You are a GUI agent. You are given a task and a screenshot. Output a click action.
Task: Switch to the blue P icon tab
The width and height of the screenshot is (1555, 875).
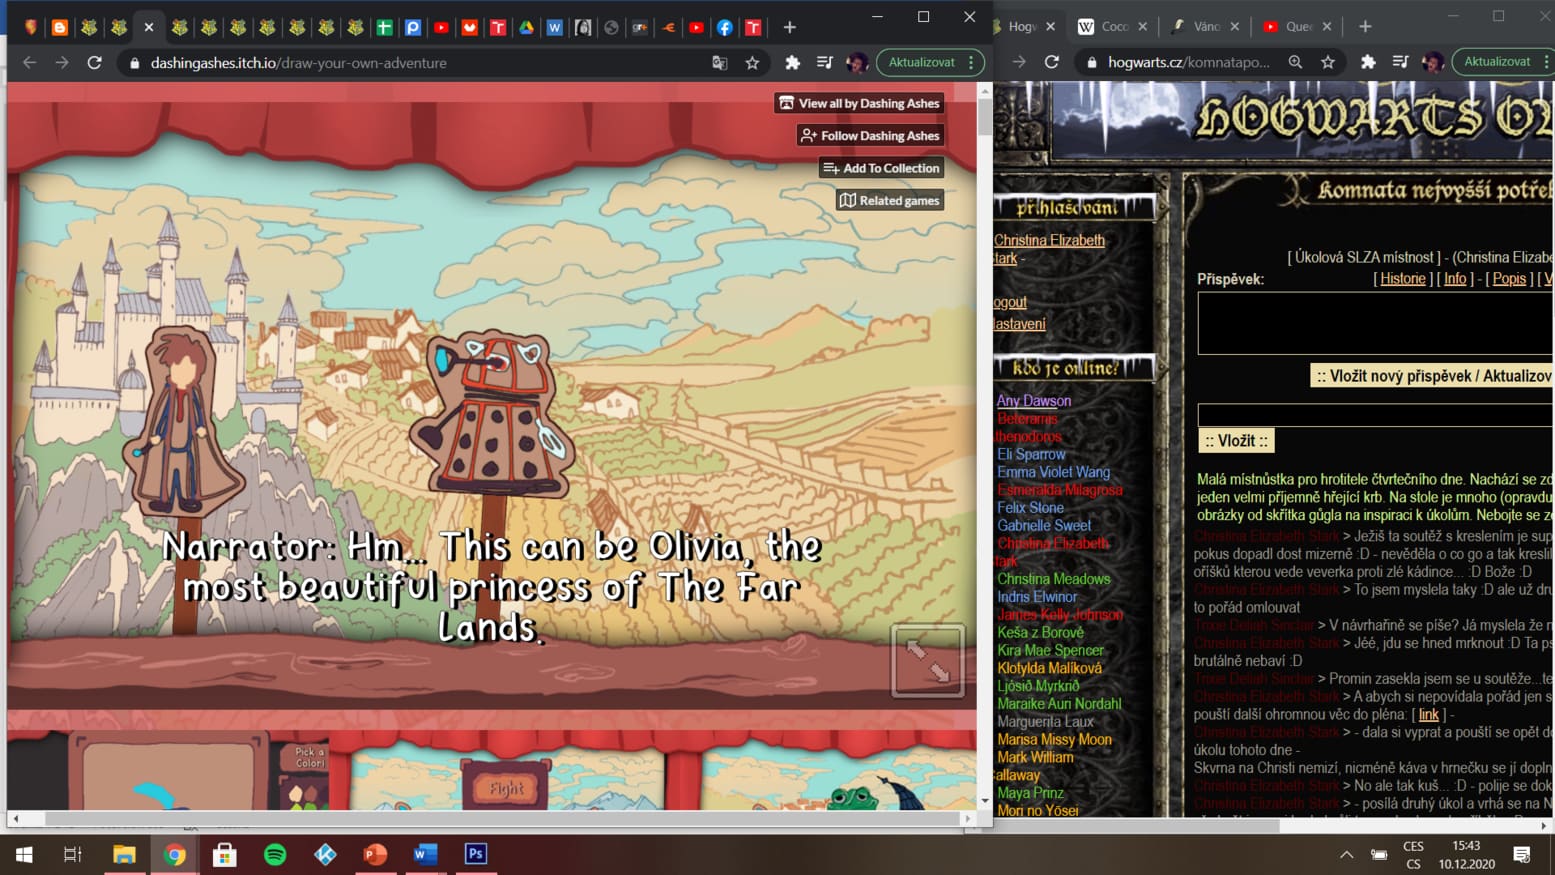pyautogui.click(x=412, y=27)
